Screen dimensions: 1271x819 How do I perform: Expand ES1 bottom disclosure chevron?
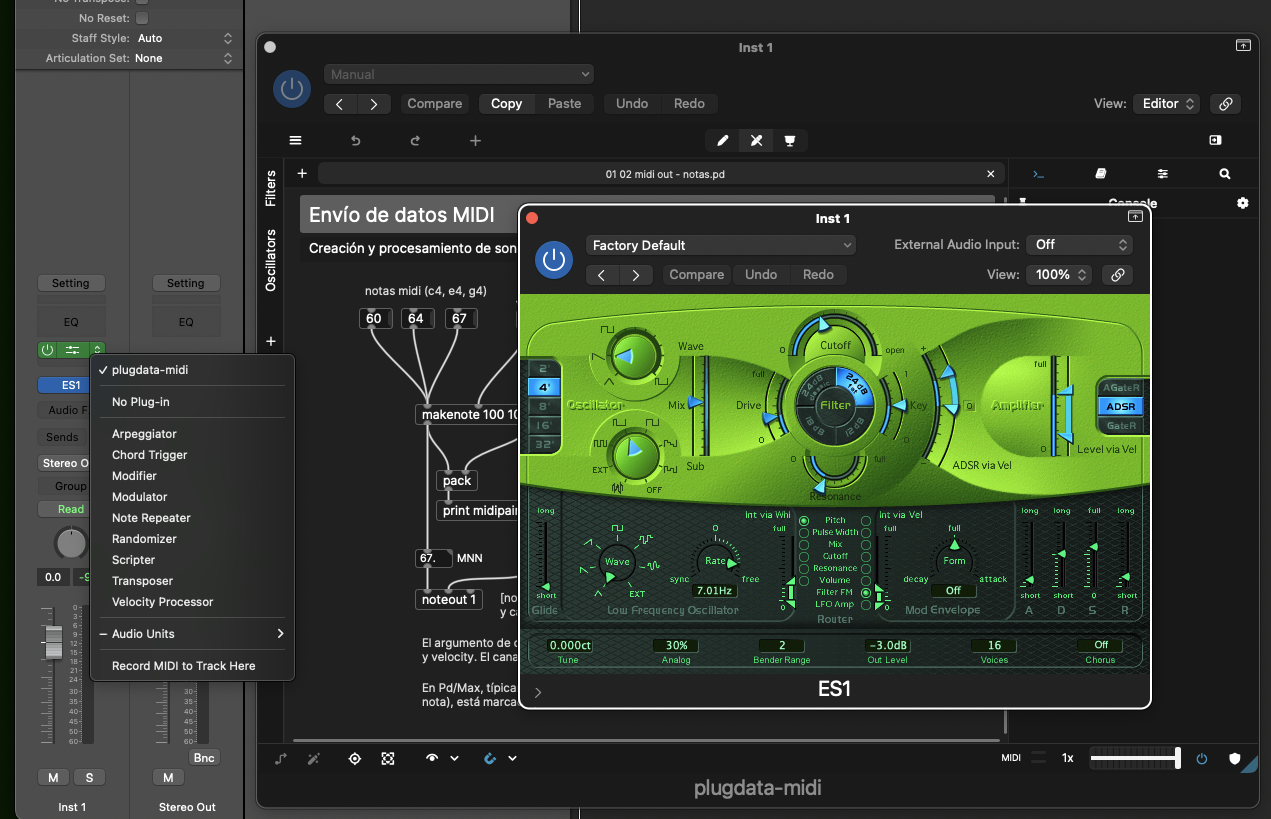tap(538, 692)
